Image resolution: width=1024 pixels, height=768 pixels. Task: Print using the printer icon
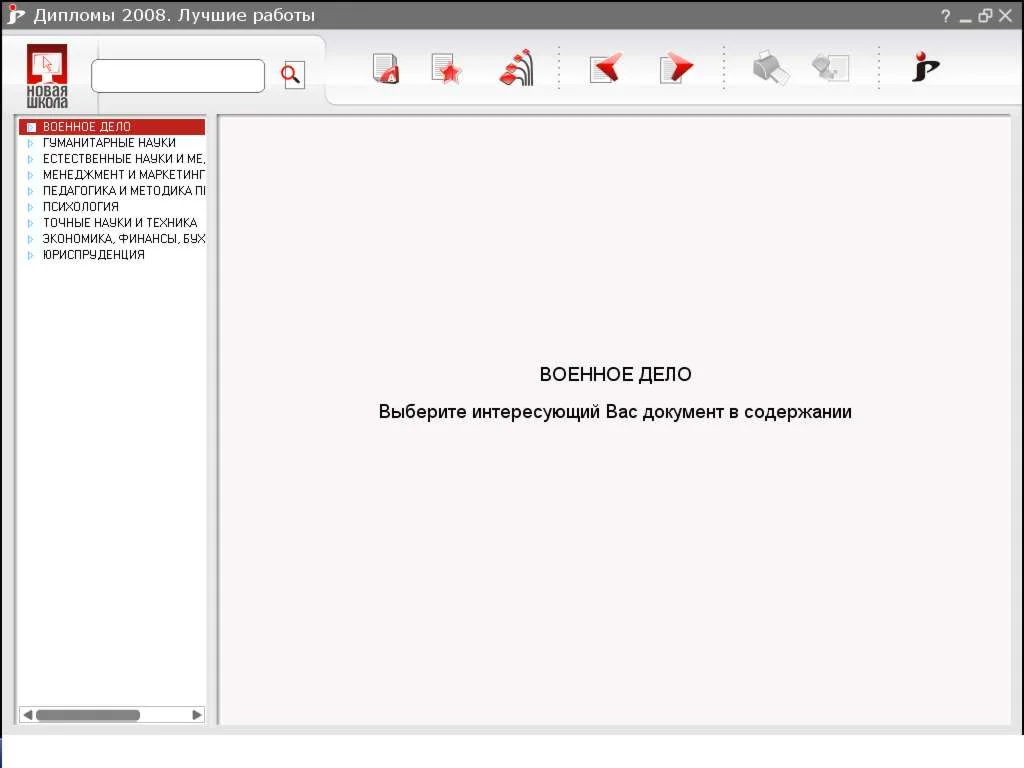tap(768, 68)
